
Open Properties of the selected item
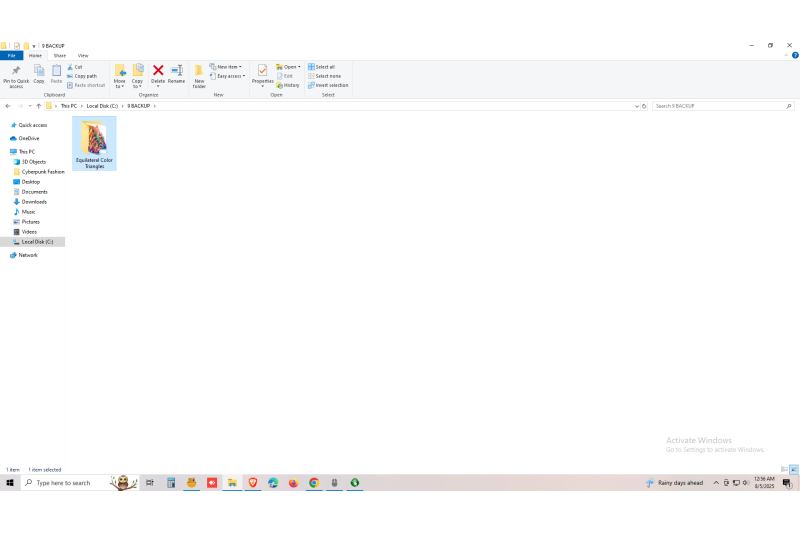pos(263,75)
